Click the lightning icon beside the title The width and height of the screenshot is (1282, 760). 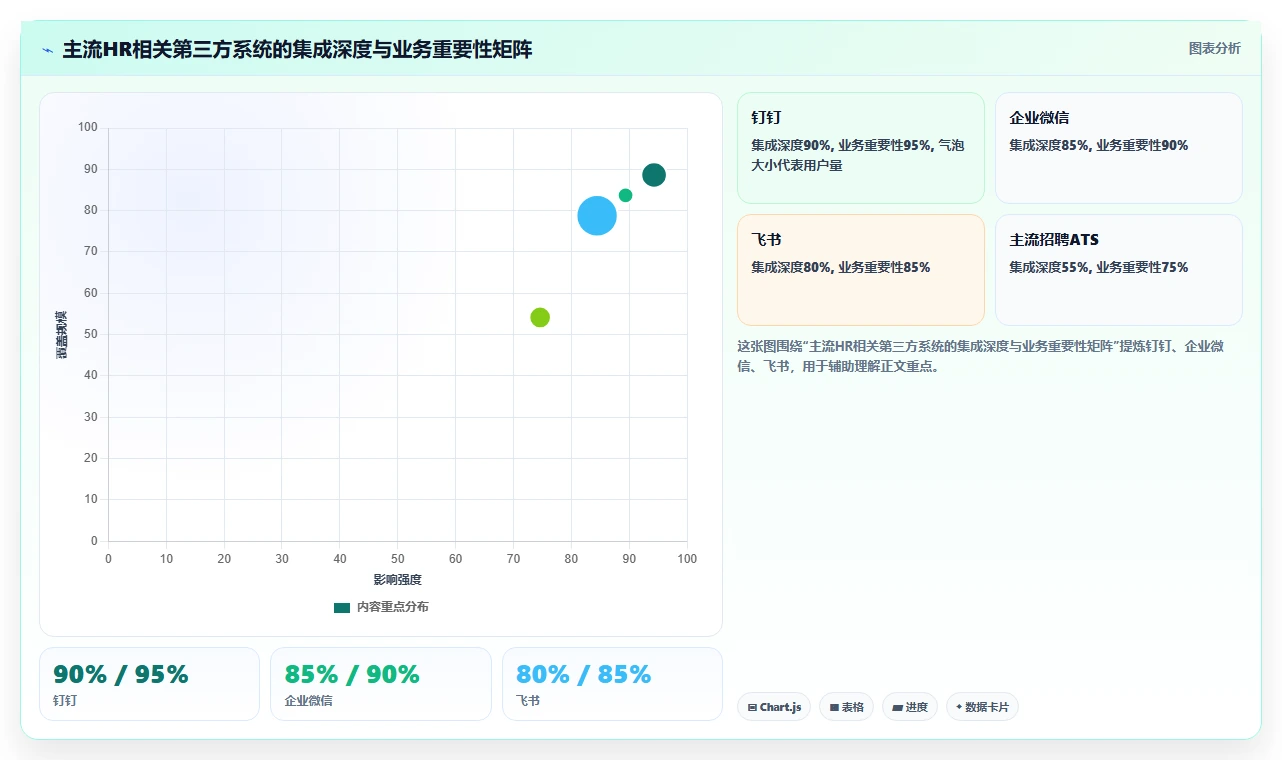(x=47, y=50)
